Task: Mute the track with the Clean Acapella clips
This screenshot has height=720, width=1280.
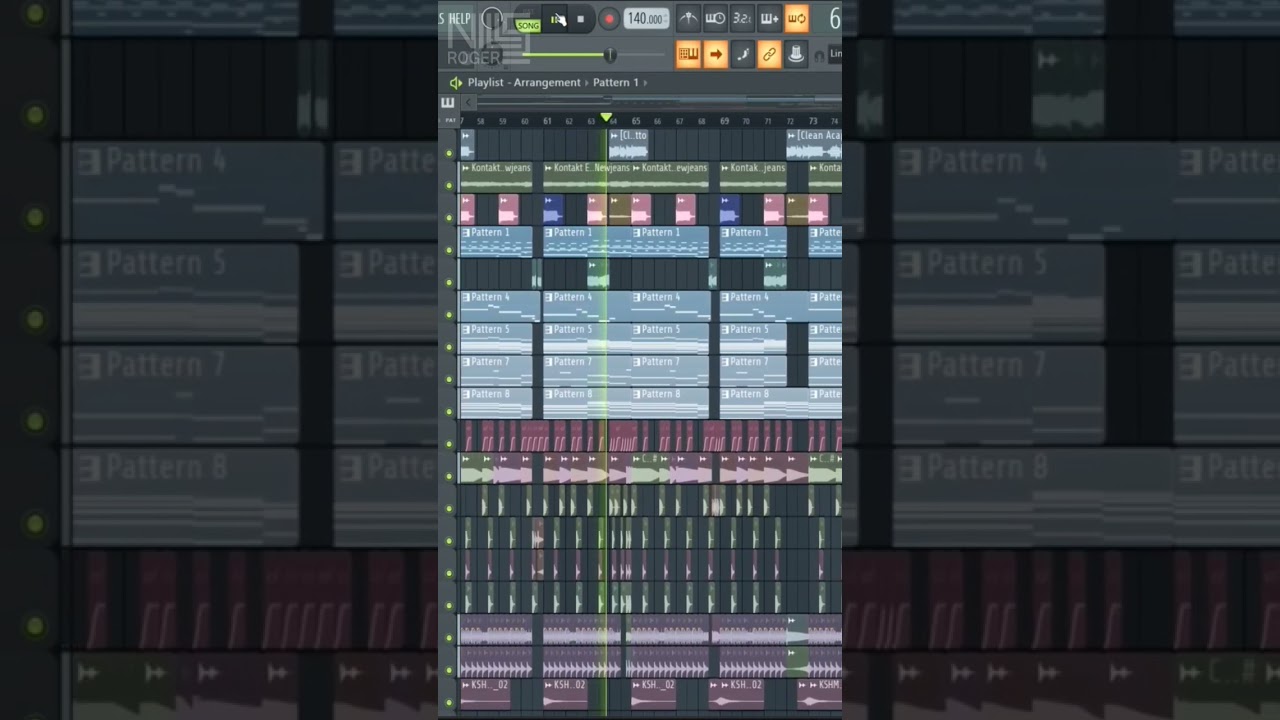Action: pos(449,153)
